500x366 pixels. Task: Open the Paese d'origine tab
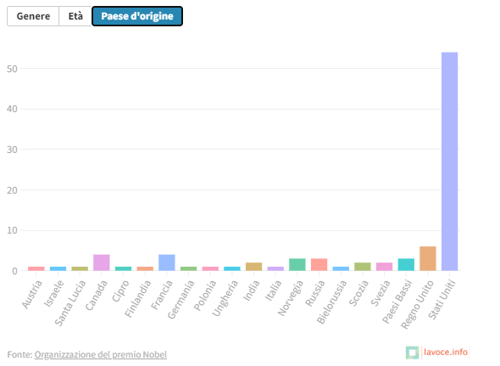(137, 16)
